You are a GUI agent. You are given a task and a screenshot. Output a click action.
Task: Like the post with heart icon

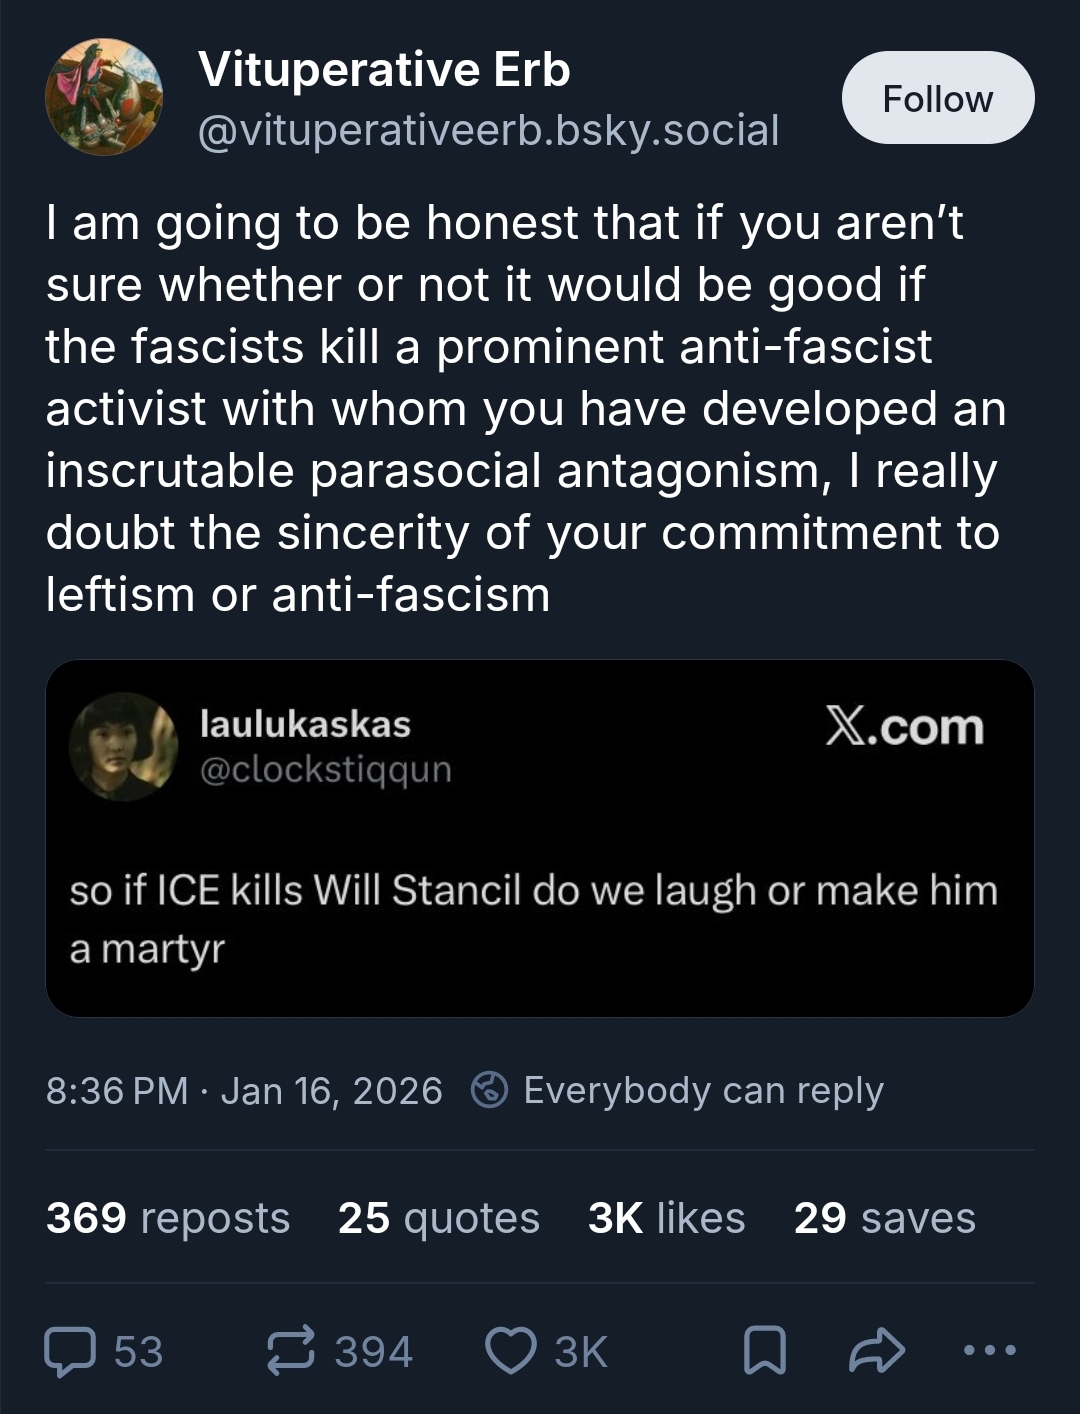[510, 1351]
